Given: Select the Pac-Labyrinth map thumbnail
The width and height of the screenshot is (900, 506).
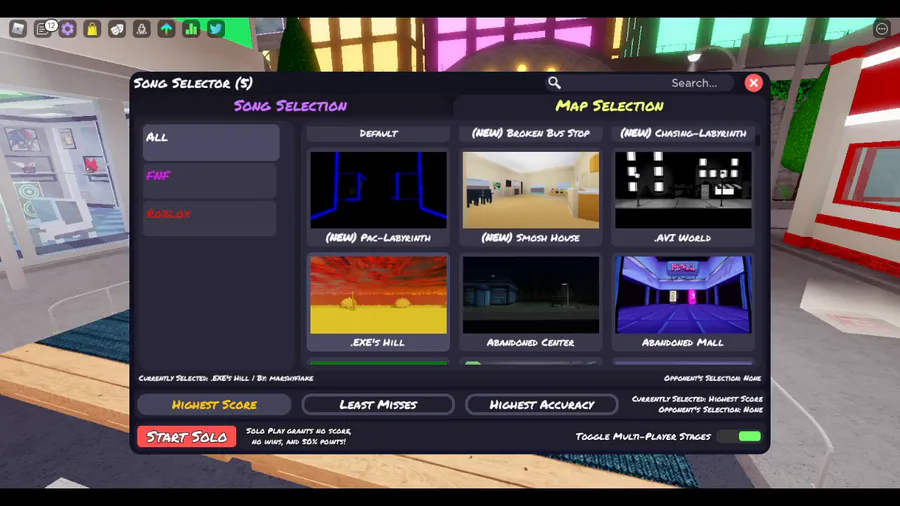Looking at the screenshot, I should point(378,190).
